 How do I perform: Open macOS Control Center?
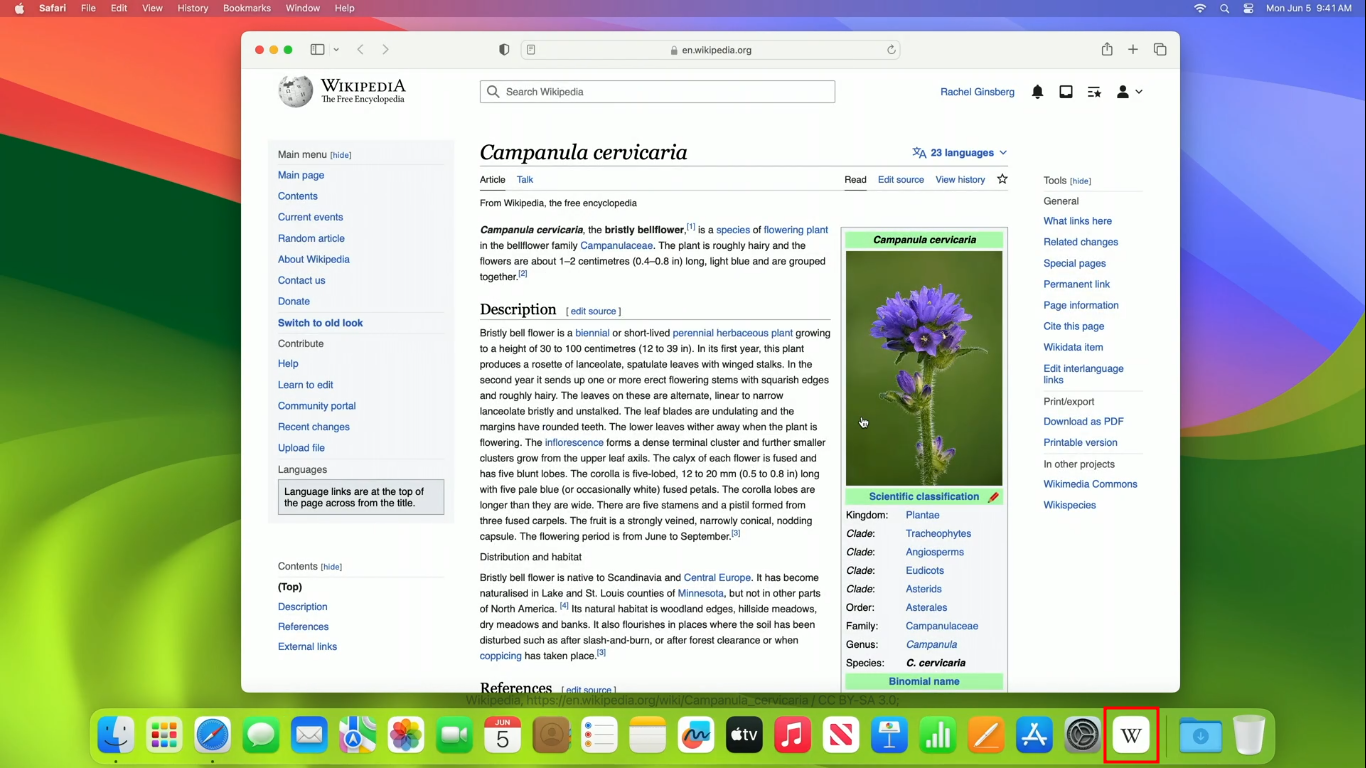1248,8
